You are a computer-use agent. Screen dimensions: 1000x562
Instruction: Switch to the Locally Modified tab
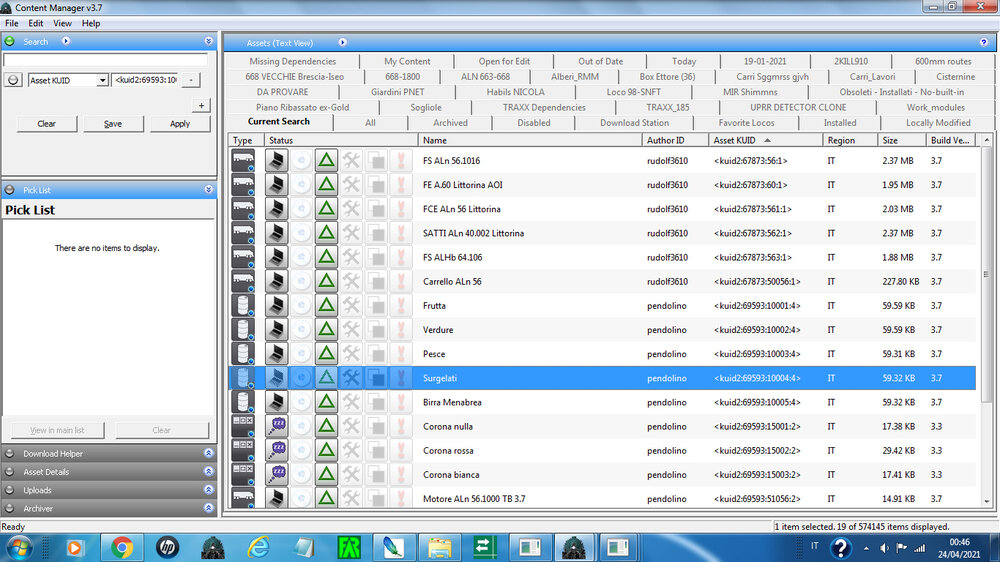tap(938, 123)
